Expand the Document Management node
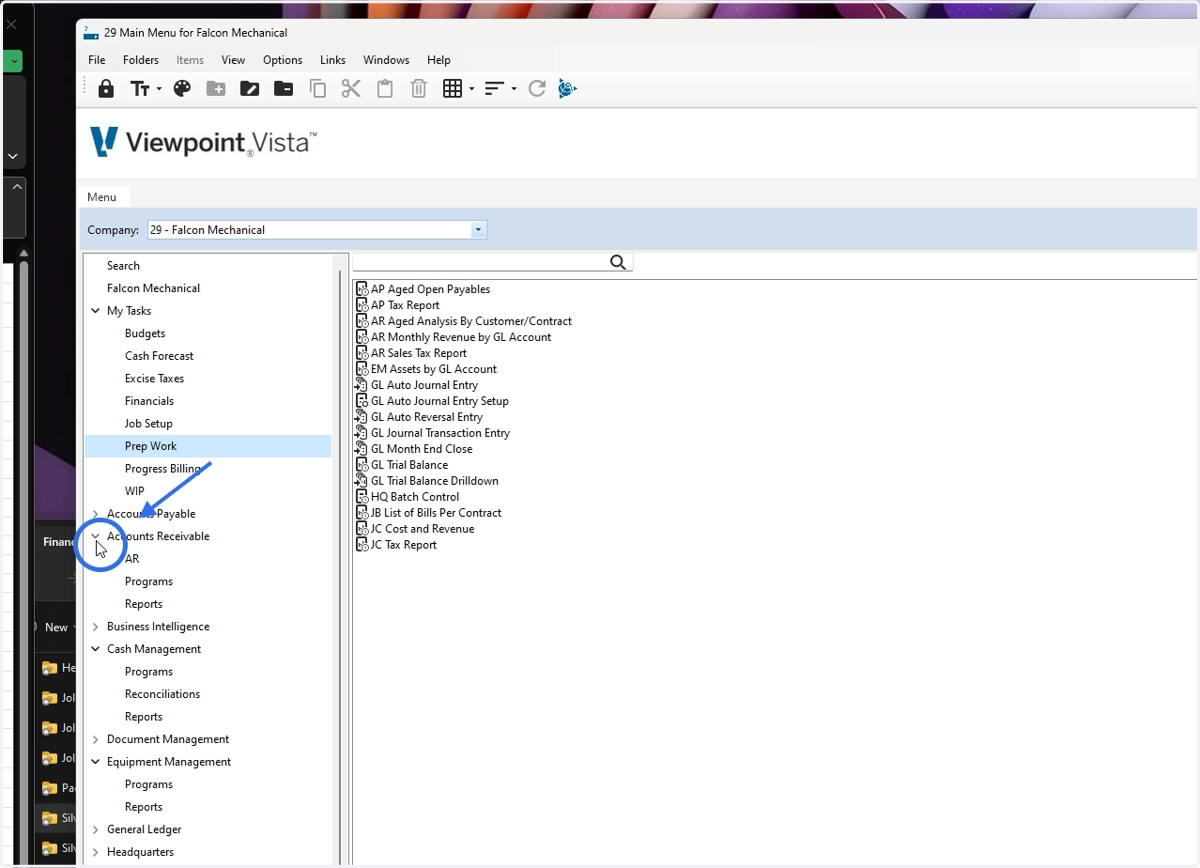This screenshot has height=868, width=1200. click(x=96, y=740)
